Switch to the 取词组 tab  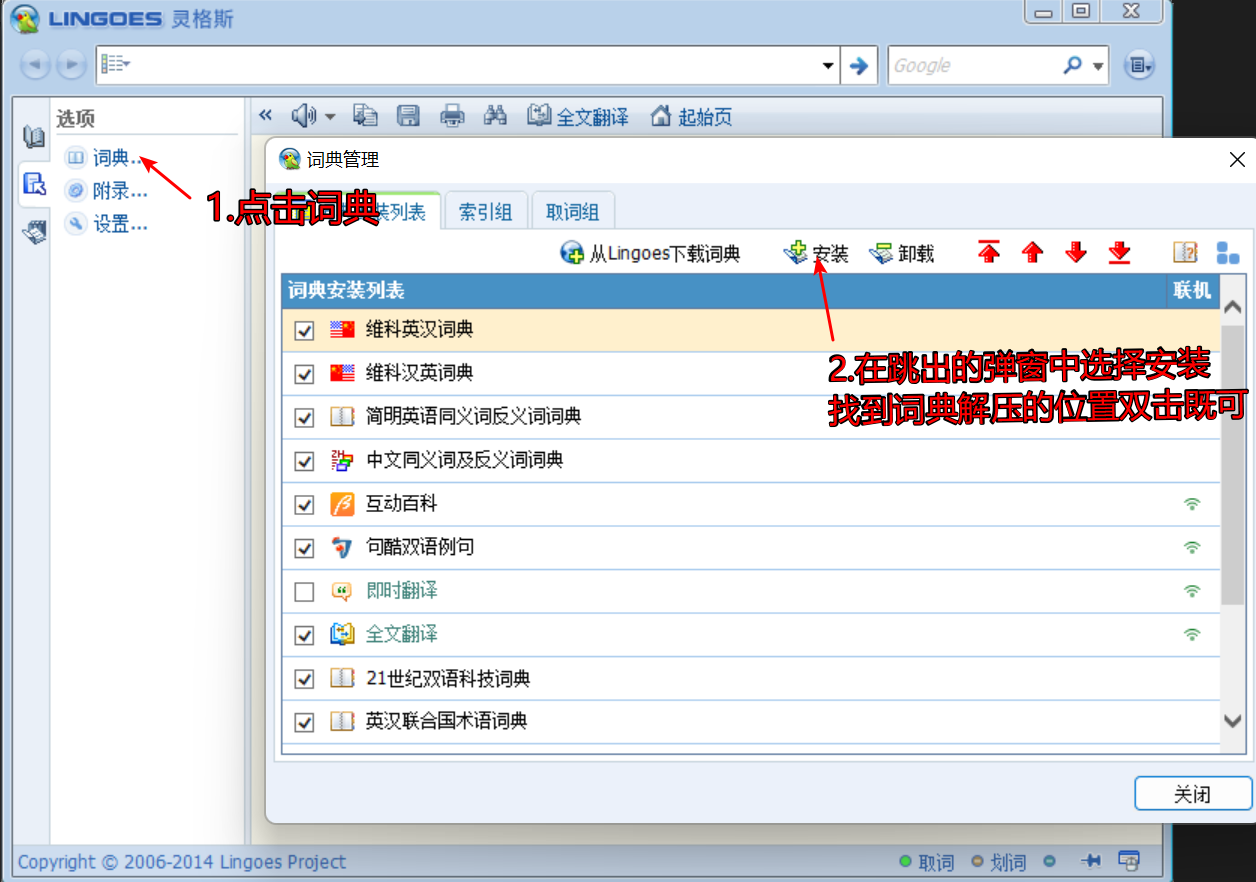coord(572,212)
